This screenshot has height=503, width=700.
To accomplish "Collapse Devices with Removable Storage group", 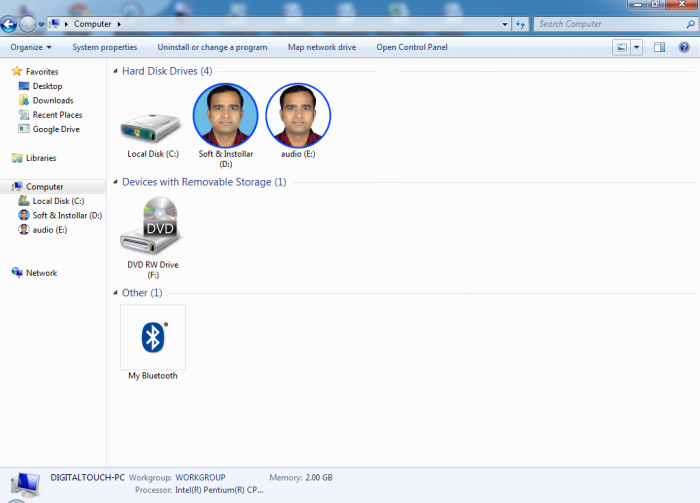I will click(115, 182).
